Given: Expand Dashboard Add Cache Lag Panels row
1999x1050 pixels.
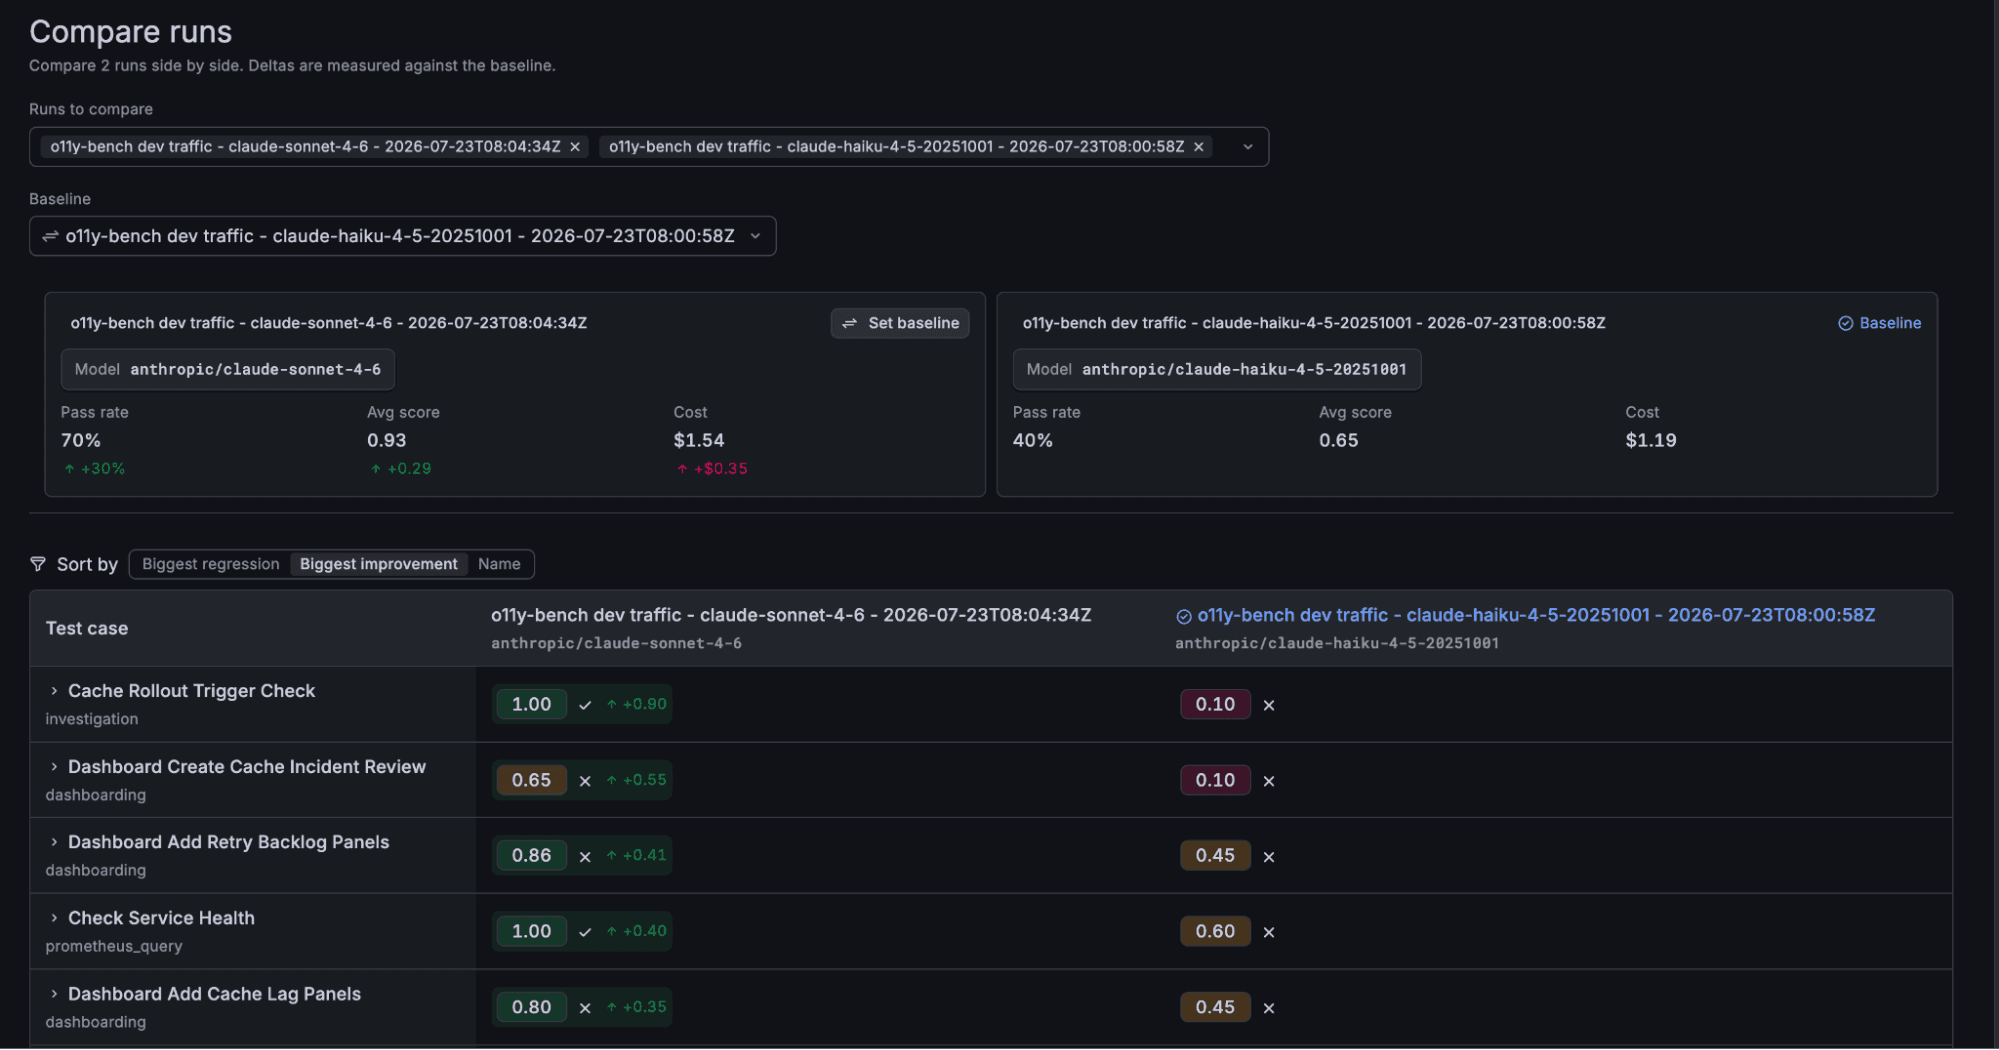Looking at the screenshot, I should coord(54,994).
